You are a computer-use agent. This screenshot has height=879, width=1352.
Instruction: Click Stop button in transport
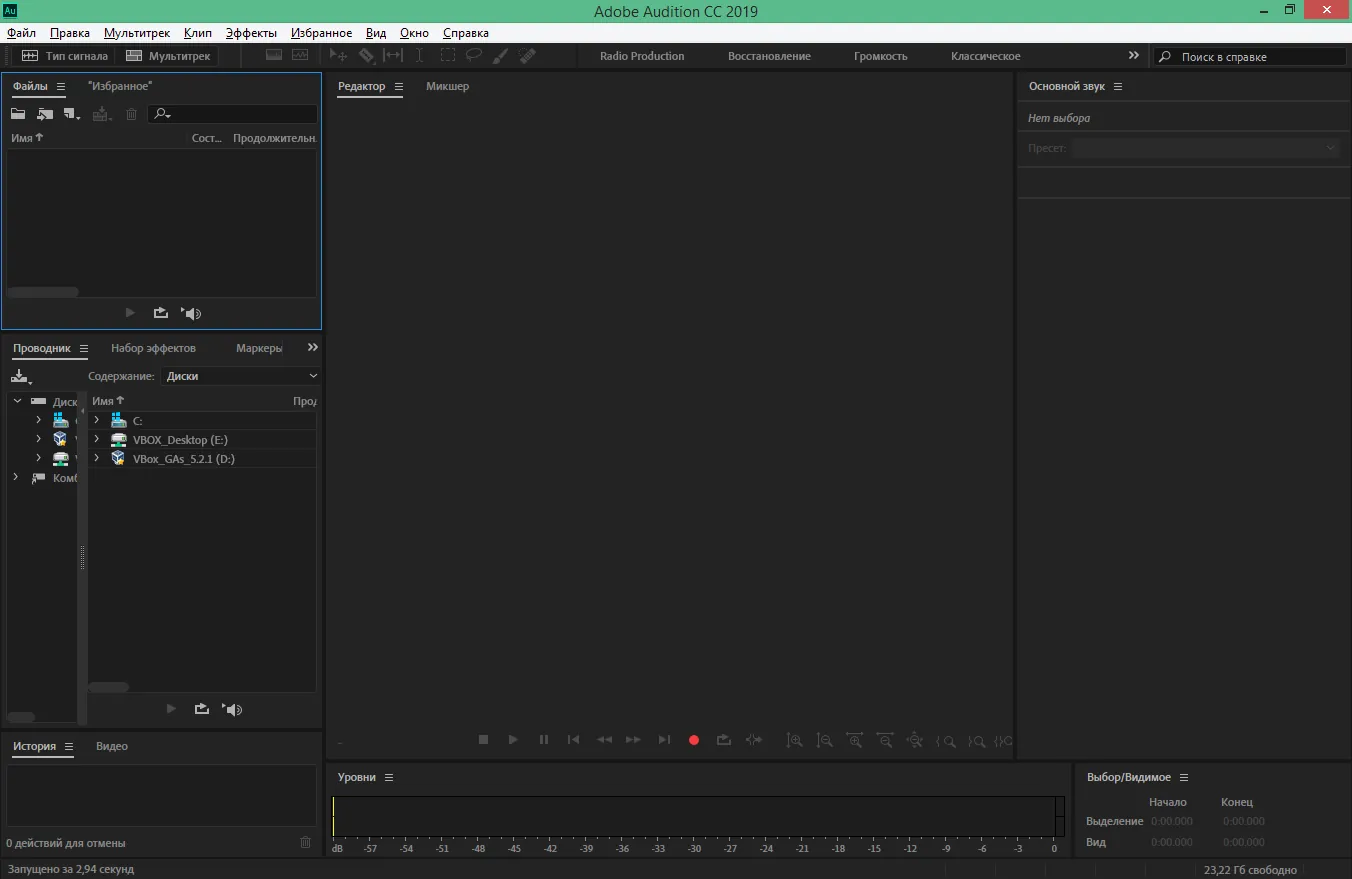pos(483,740)
